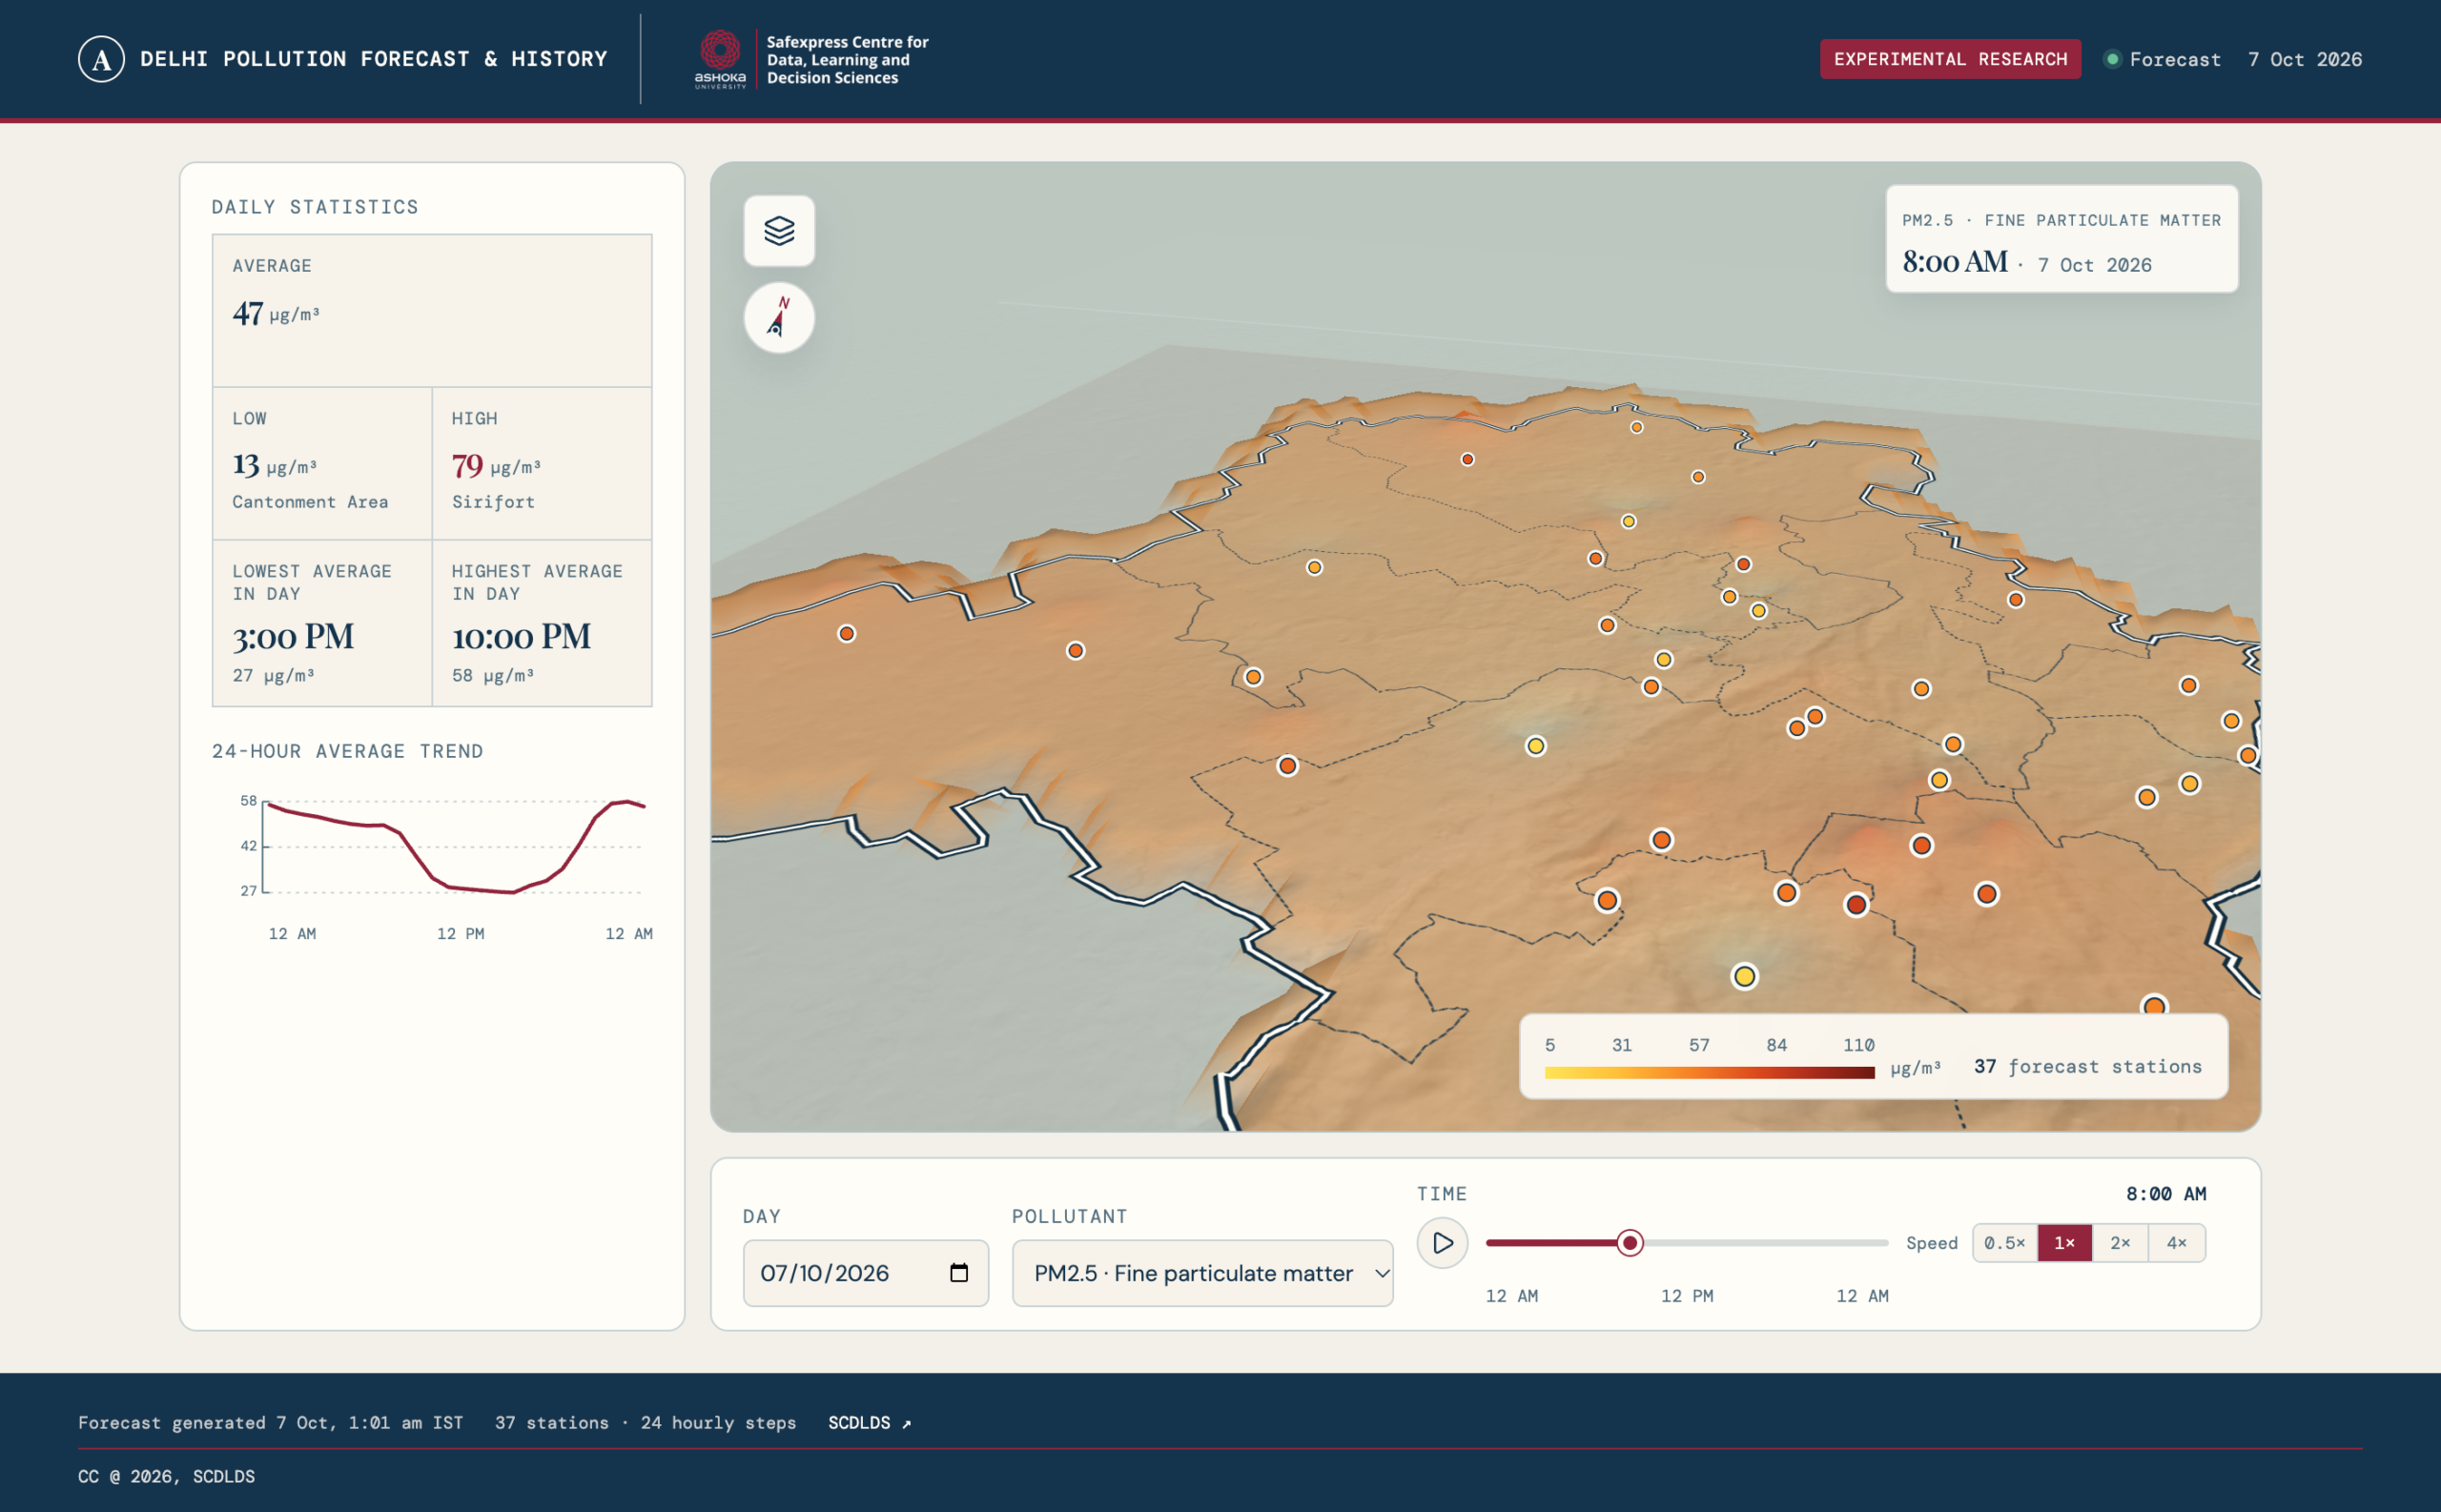Click the Day date input 07/10/2026
Image resolution: width=2441 pixels, height=1512 pixels.
(865, 1273)
